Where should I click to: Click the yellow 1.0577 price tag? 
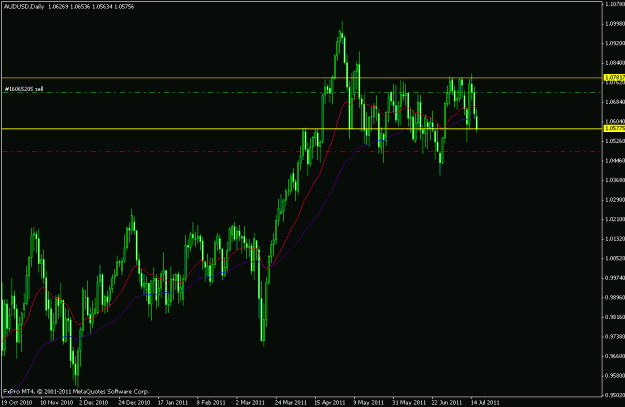(614, 128)
